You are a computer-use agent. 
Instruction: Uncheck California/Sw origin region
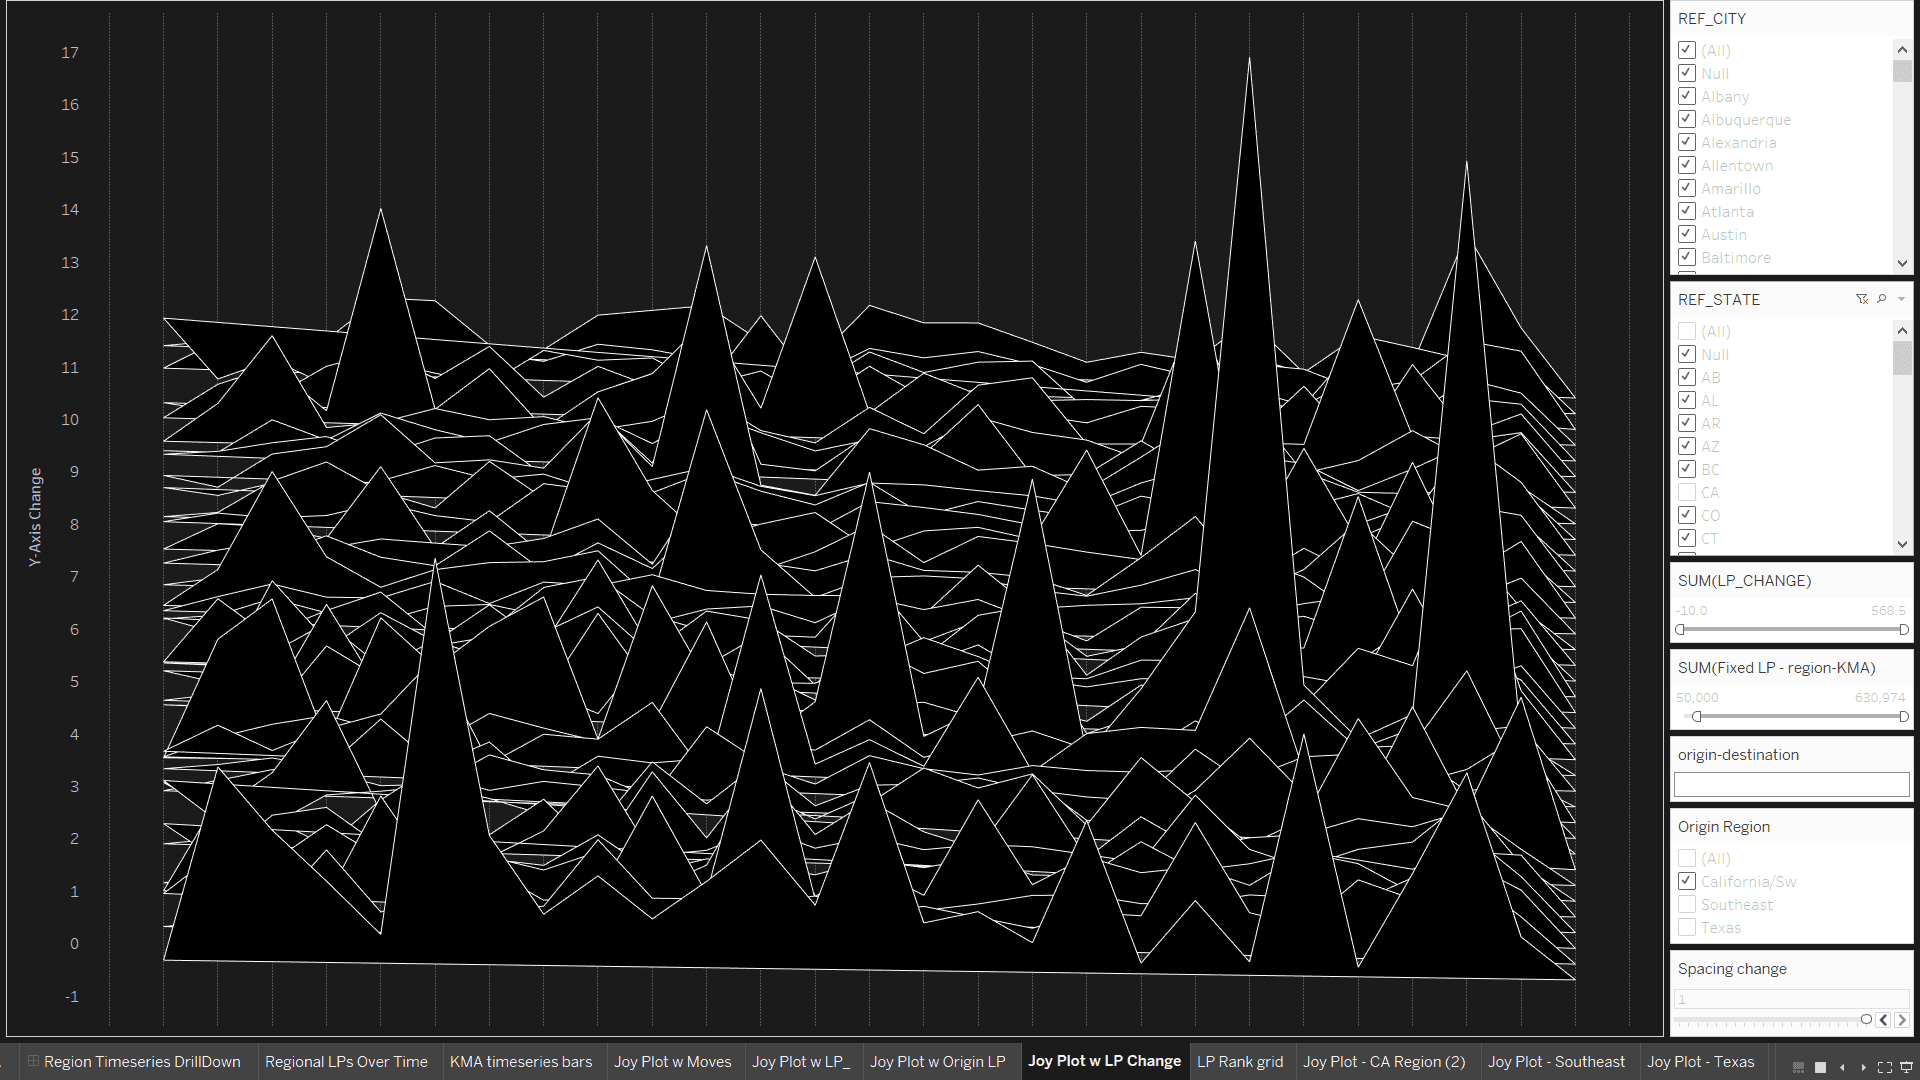pyautogui.click(x=1687, y=881)
